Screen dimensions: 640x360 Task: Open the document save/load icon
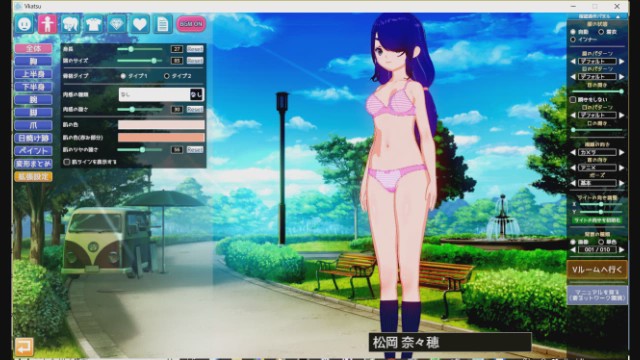[x=162, y=24]
